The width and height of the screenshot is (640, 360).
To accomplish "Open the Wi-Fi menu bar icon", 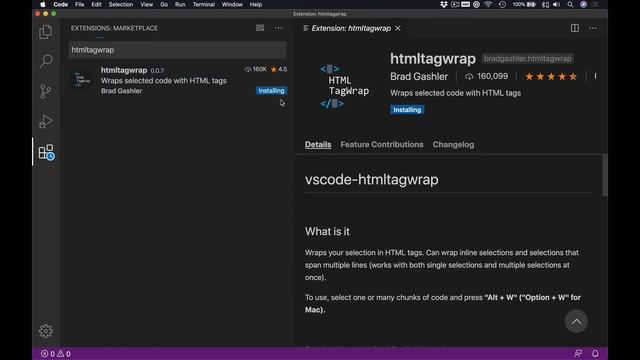I will 488,4.
